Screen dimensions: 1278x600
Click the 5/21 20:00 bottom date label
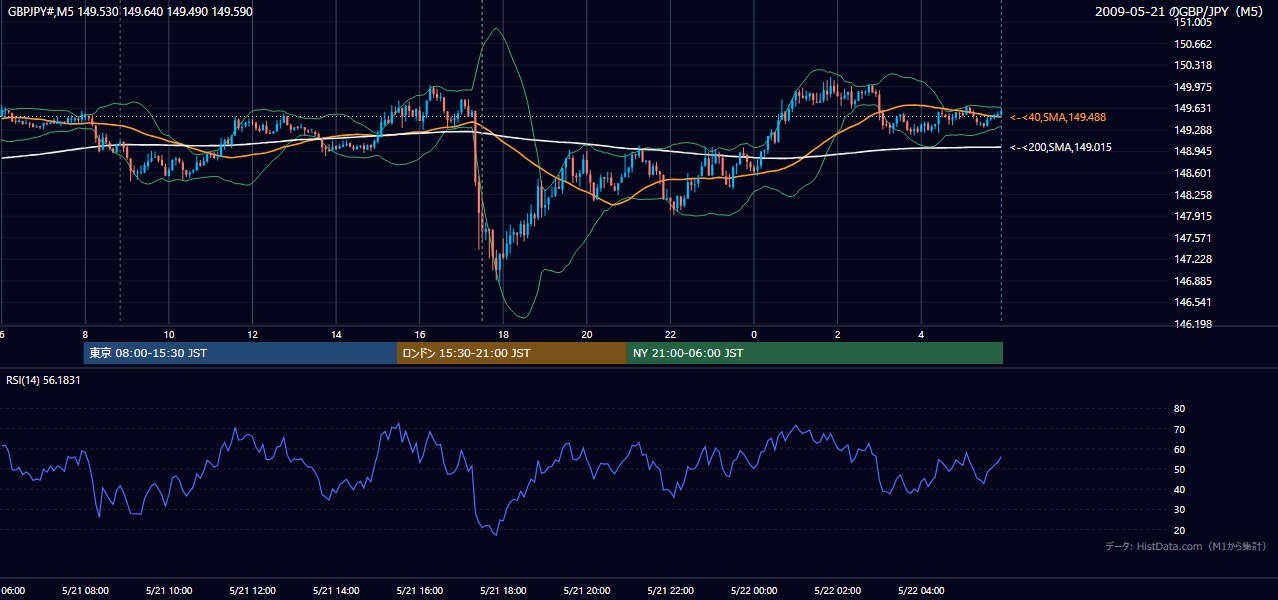click(x=587, y=591)
